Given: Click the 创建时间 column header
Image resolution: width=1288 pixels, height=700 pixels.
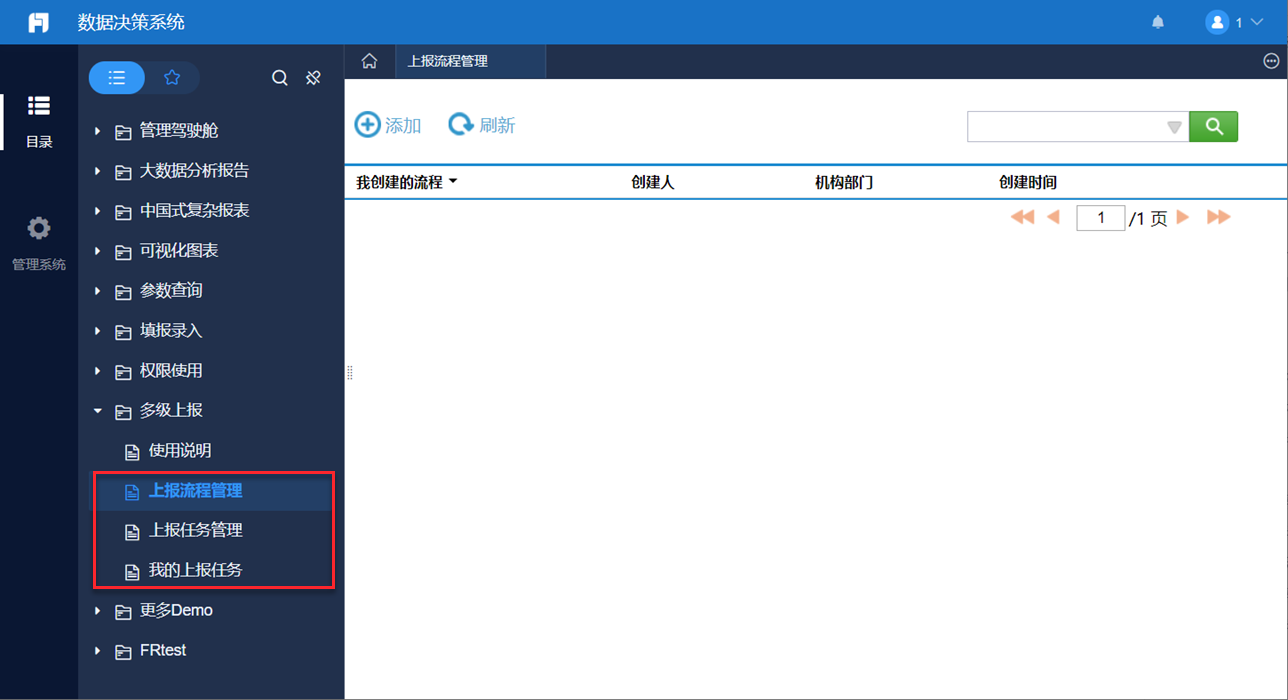Looking at the screenshot, I should (x=1028, y=182).
